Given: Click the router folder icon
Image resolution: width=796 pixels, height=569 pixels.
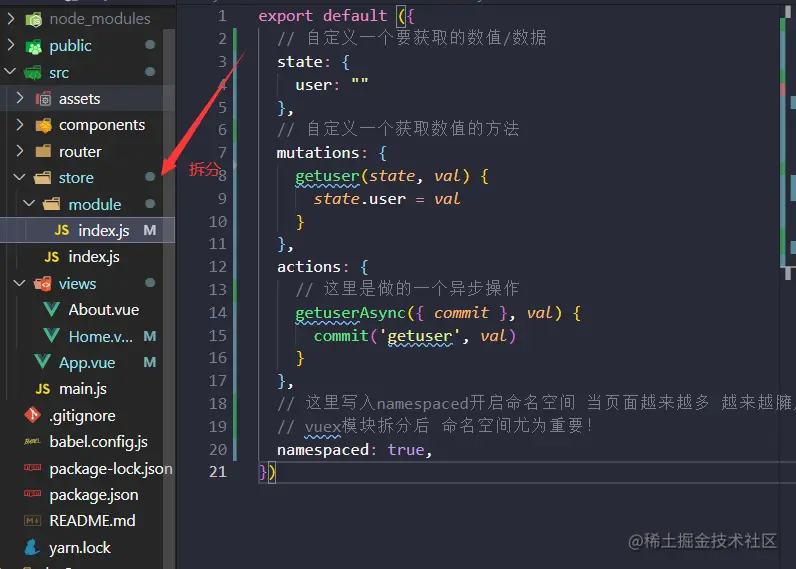Looking at the screenshot, I should coord(44,151).
